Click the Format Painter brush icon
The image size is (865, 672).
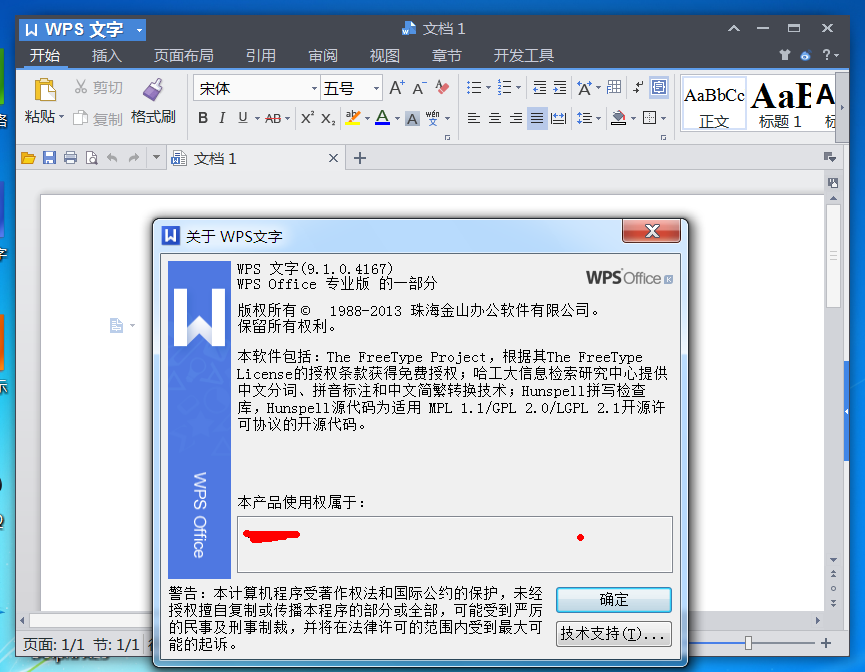coord(153,91)
